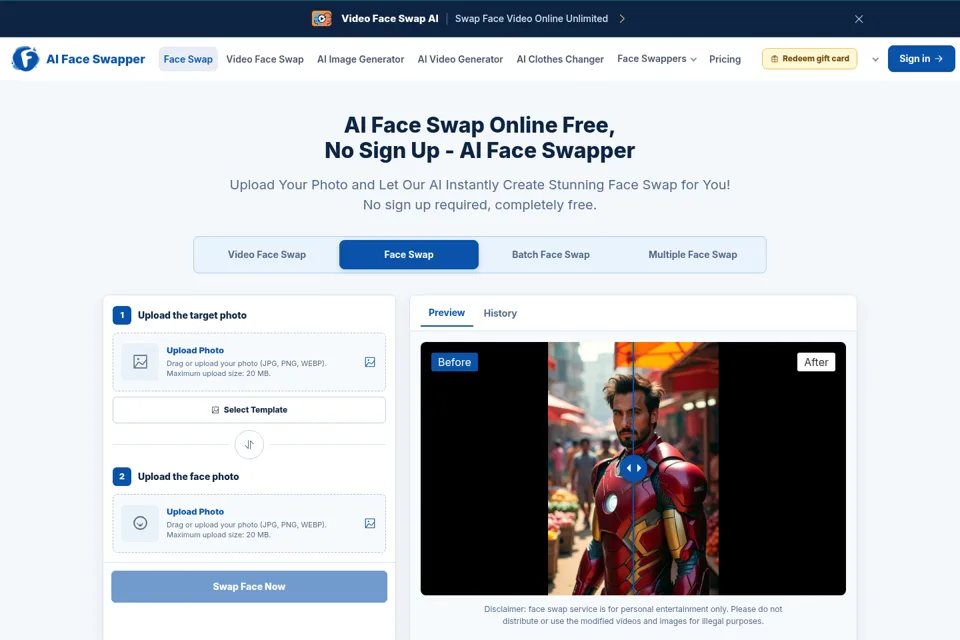Go to AI Video Generator page

[x=460, y=59]
